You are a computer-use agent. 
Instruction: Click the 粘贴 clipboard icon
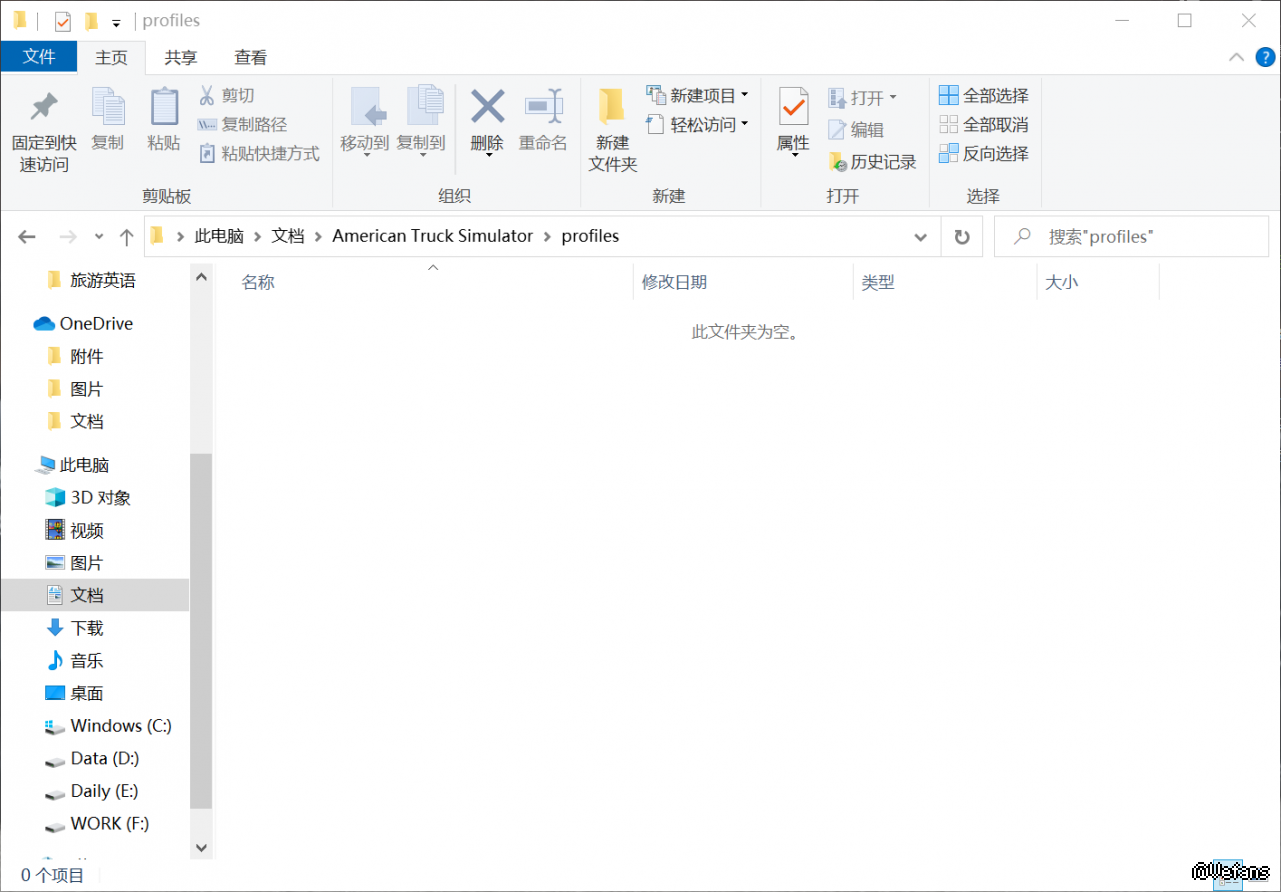pos(163,107)
